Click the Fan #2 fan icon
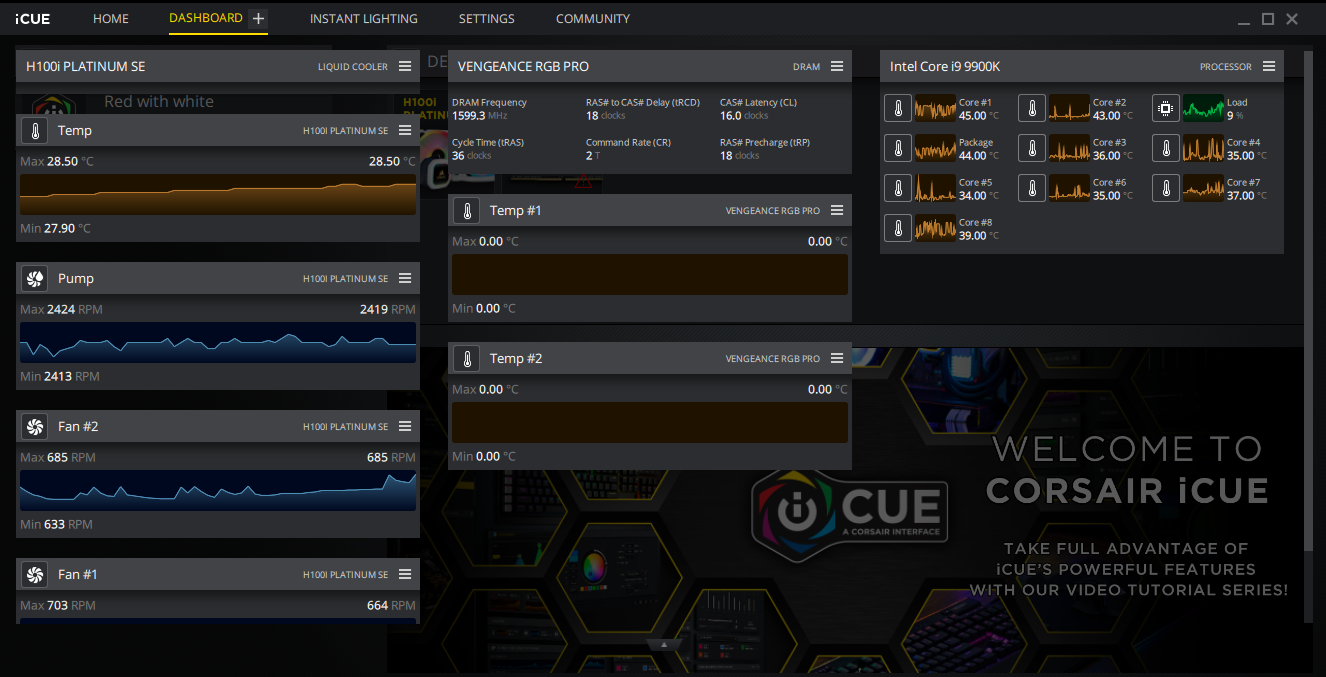This screenshot has width=1326, height=677. [x=35, y=427]
